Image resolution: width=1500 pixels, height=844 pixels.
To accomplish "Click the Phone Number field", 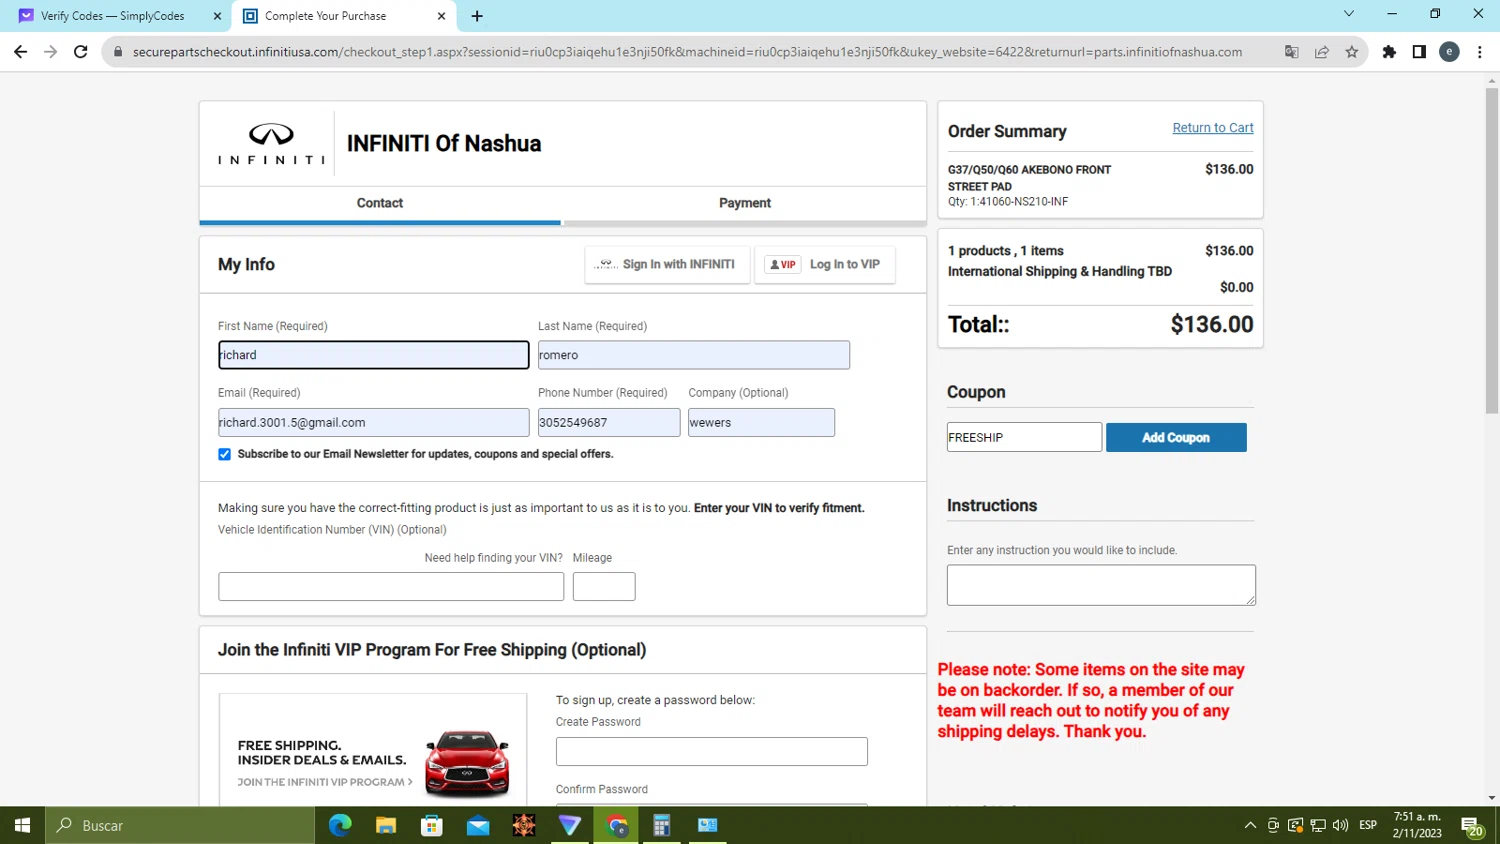I will [609, 422].
